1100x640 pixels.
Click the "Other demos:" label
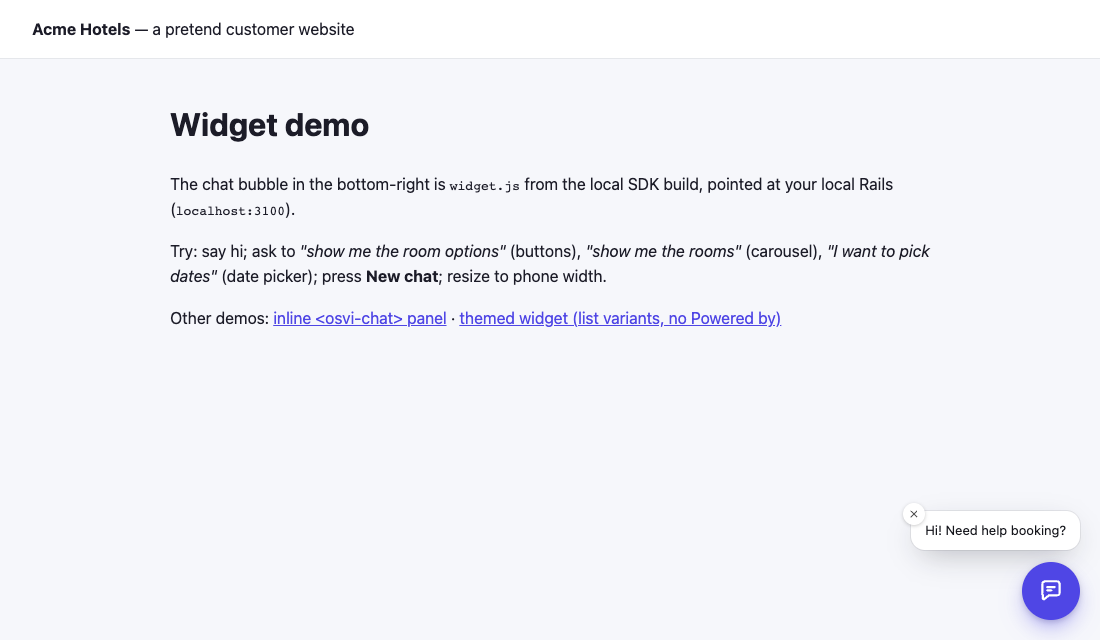coord(220,319)
